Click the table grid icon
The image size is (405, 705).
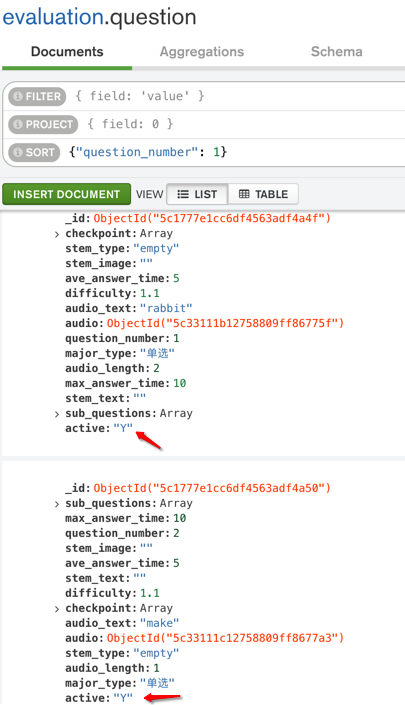[244, 194]
